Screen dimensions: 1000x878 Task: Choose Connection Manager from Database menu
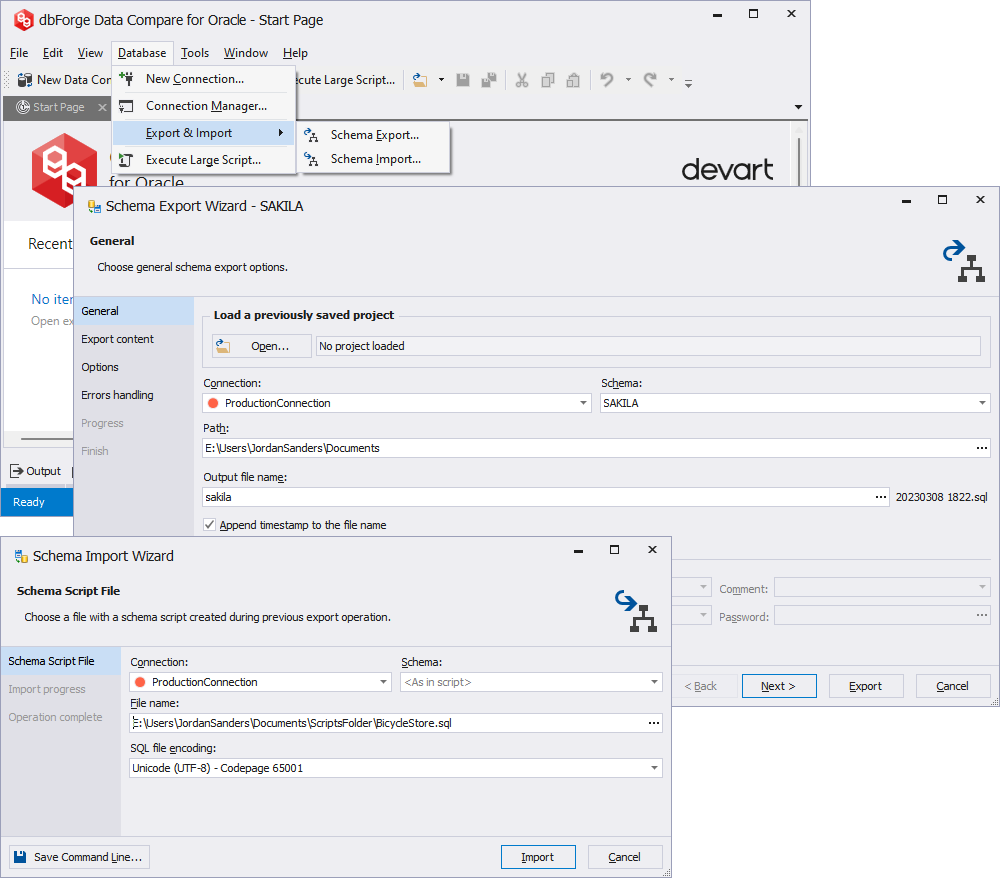[206, 106]
